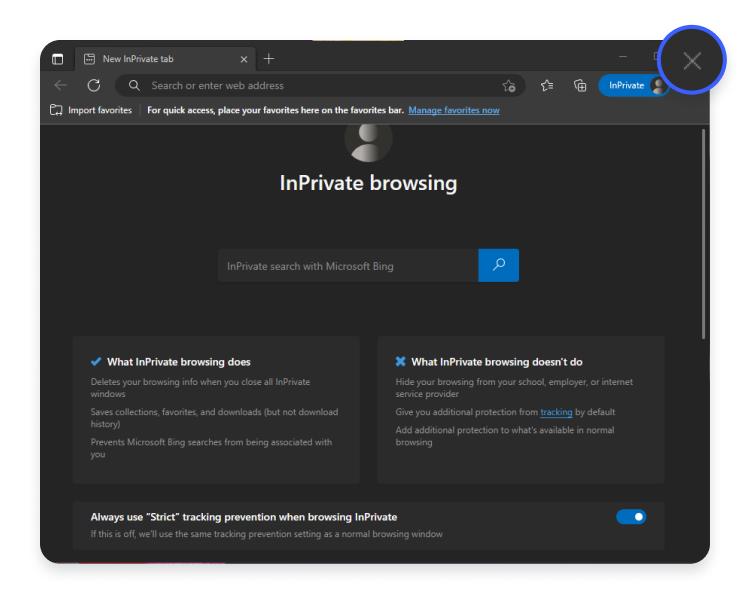
Task: Open the tab actions menu icon
Action: coord(57,59)
